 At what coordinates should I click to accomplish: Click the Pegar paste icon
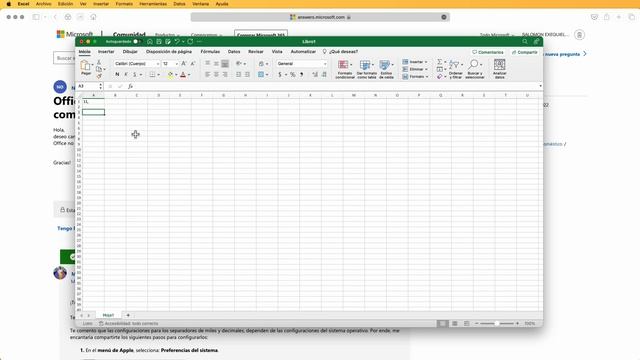tap(85, 65)
